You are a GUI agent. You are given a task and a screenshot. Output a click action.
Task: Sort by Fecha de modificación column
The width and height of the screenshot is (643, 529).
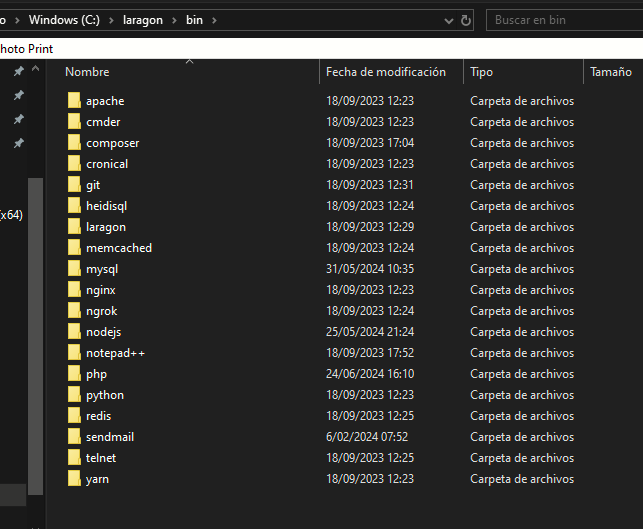pyautogui.click(x=386, y=72)
